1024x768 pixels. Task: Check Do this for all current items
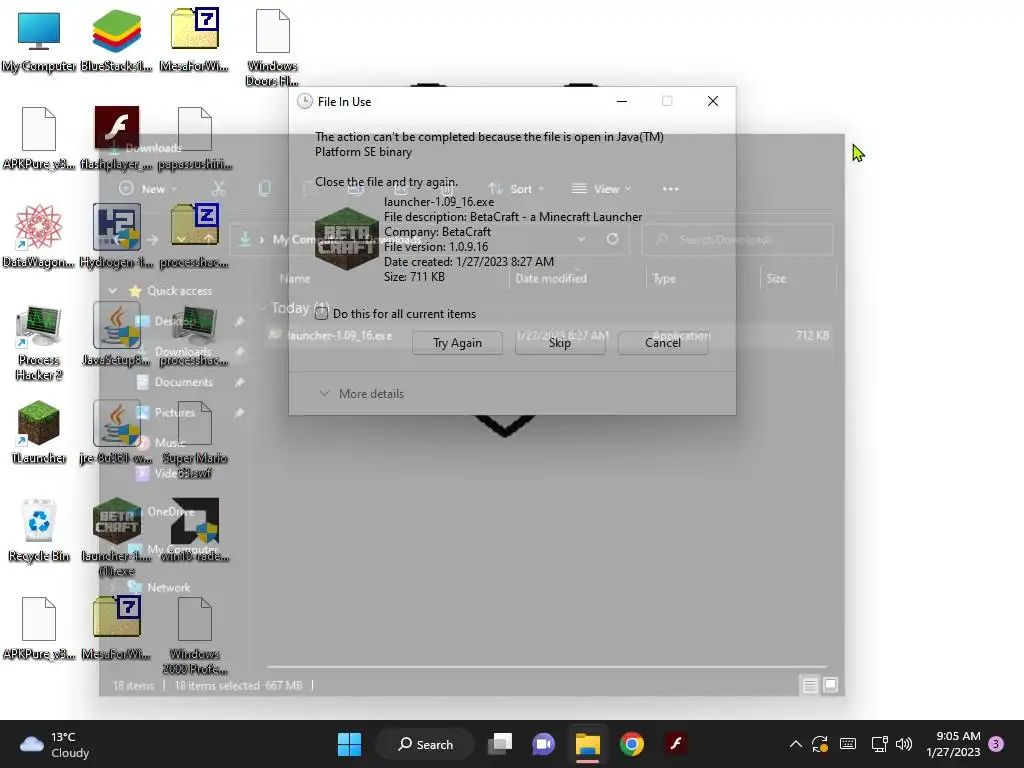point(321,313)
